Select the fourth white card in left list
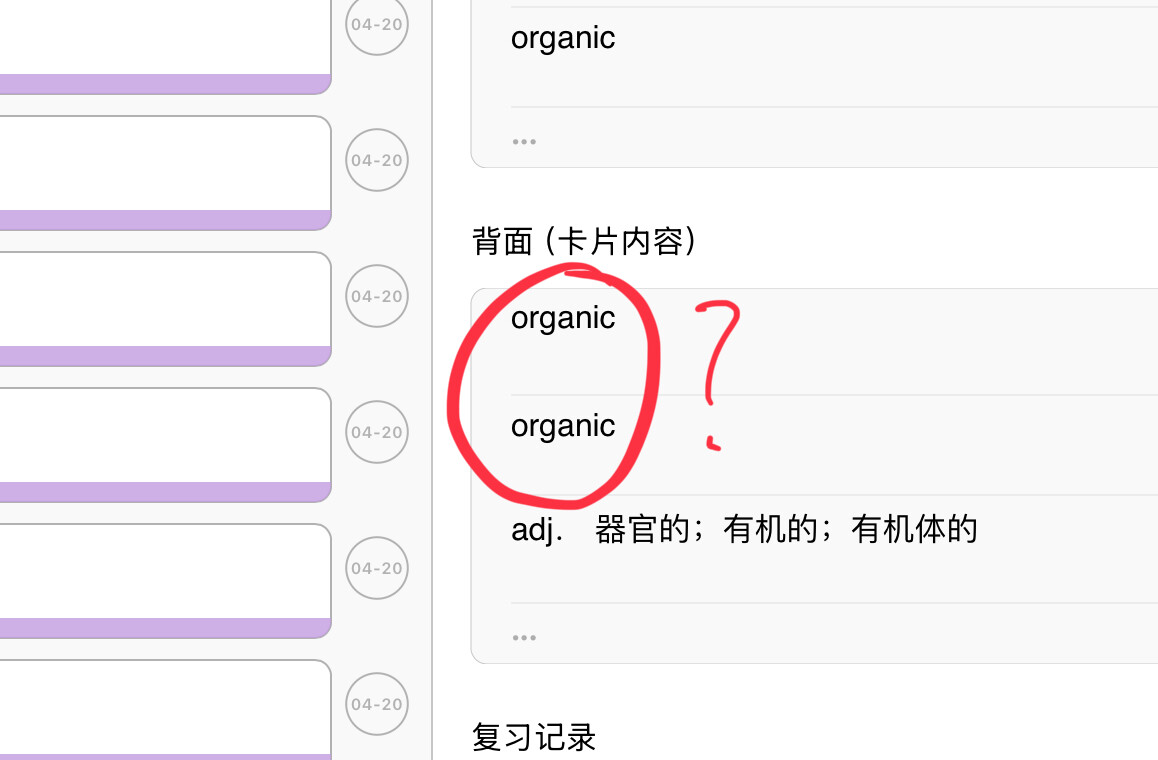Viewport: 1158px width, 760px height. pyautogui.click(x=165, y=445)
